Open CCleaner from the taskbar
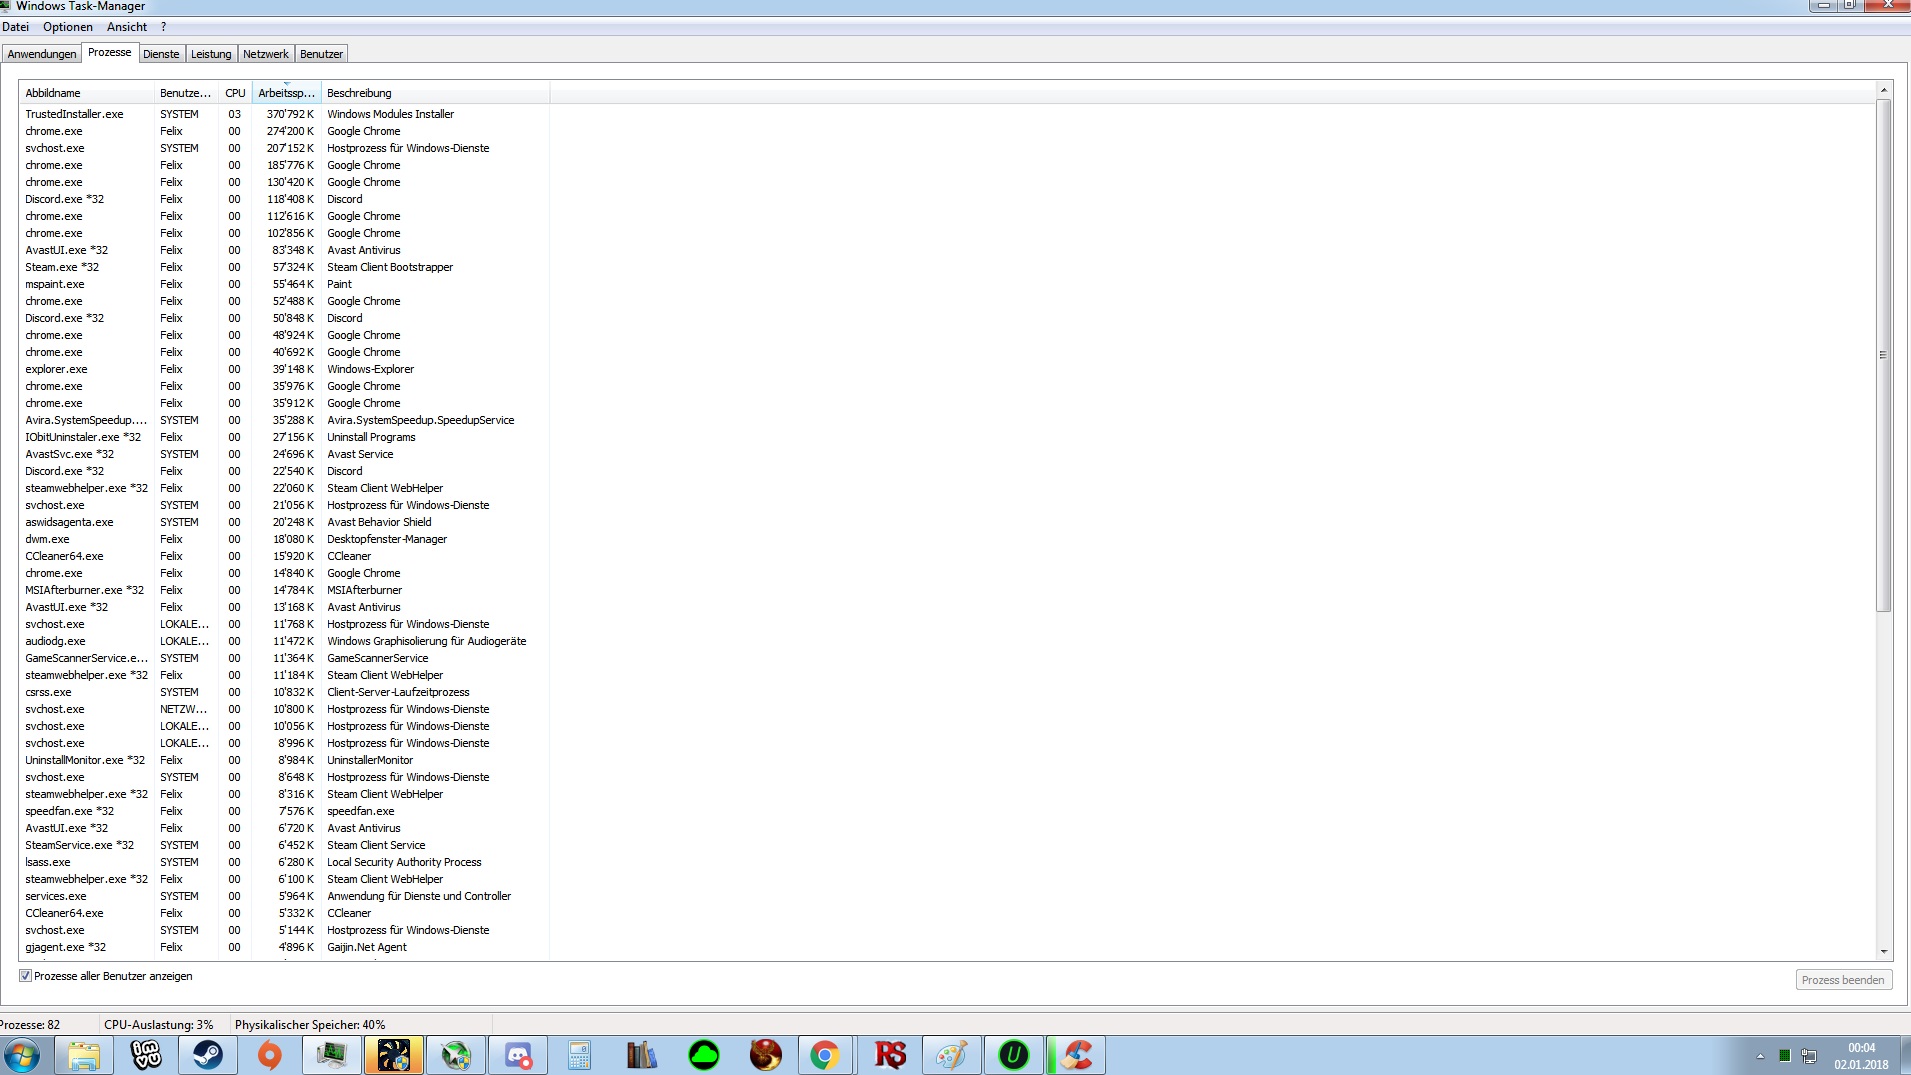1911x1075 pixels. pos(1076,1055)
